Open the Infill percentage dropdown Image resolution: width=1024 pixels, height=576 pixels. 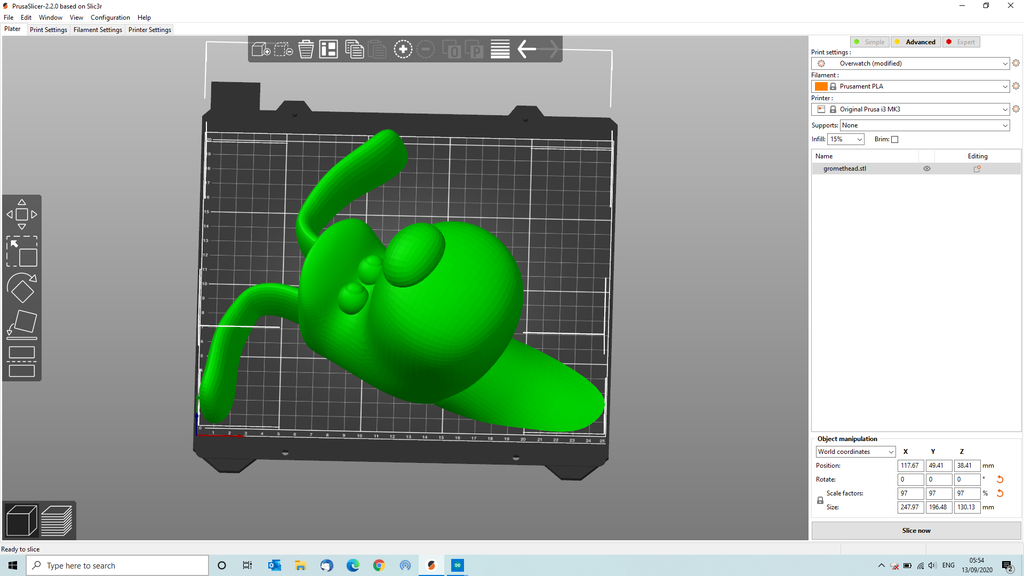846,139
